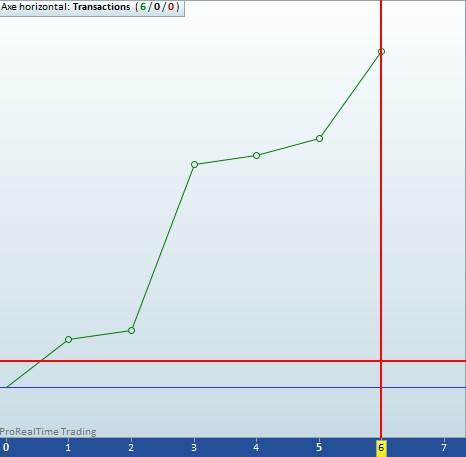Select the highlighted 6 marker on axis

pos(381,448)
